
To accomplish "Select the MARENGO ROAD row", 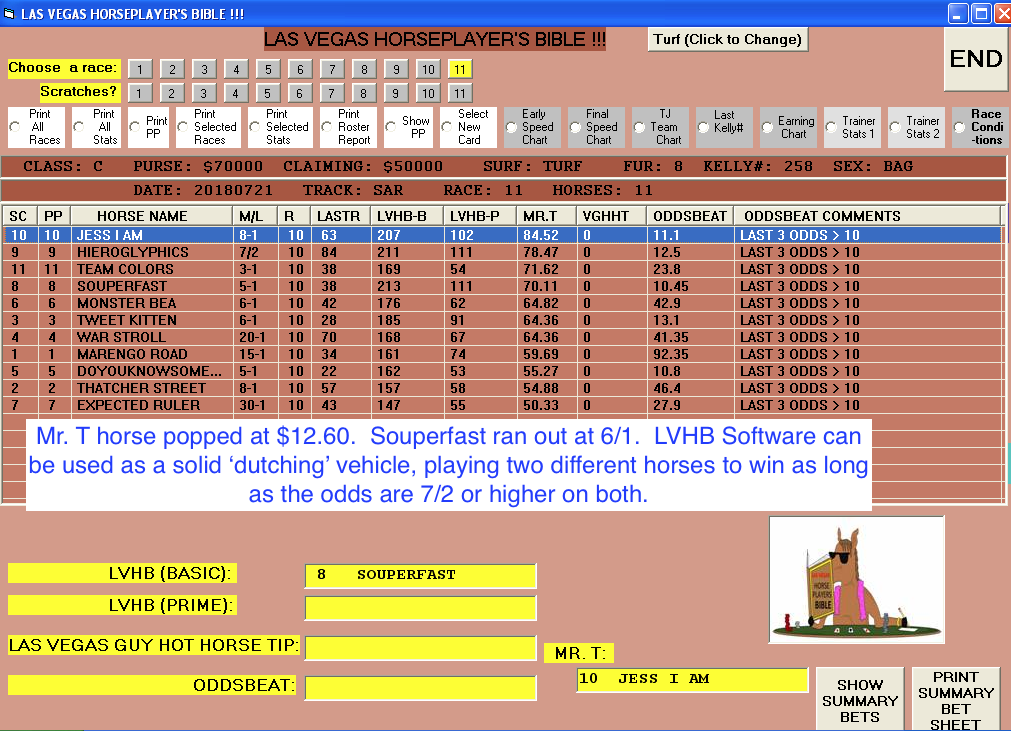I will tap(502, 354).
